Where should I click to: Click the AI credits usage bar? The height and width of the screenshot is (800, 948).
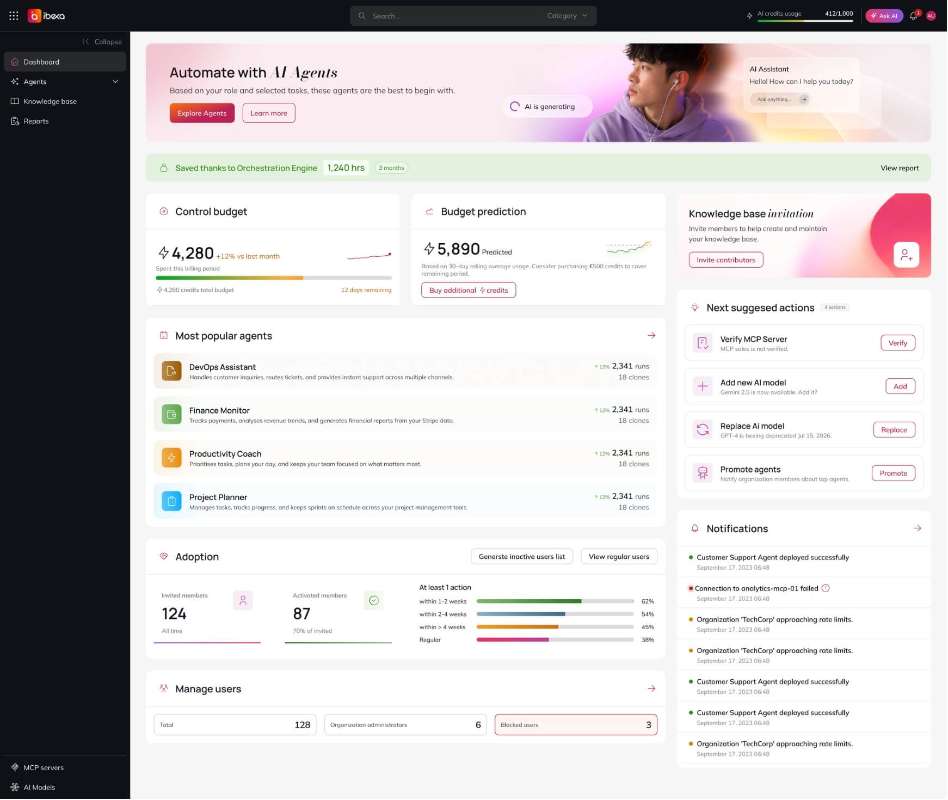(x=805, y=21)
